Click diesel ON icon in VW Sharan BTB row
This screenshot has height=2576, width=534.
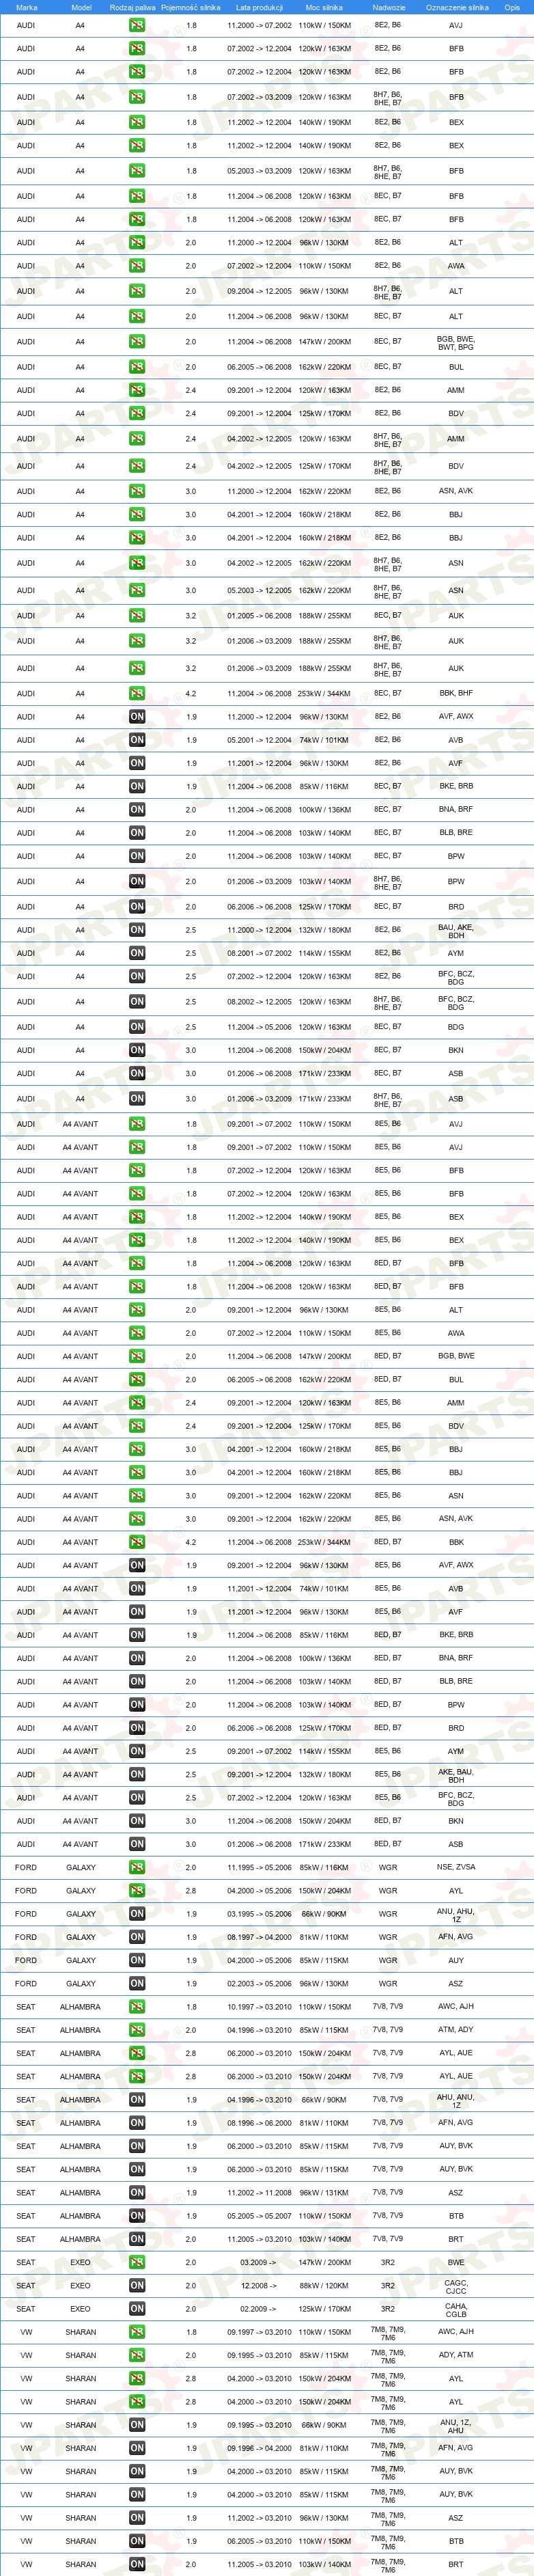click(x=137, y=2541)
